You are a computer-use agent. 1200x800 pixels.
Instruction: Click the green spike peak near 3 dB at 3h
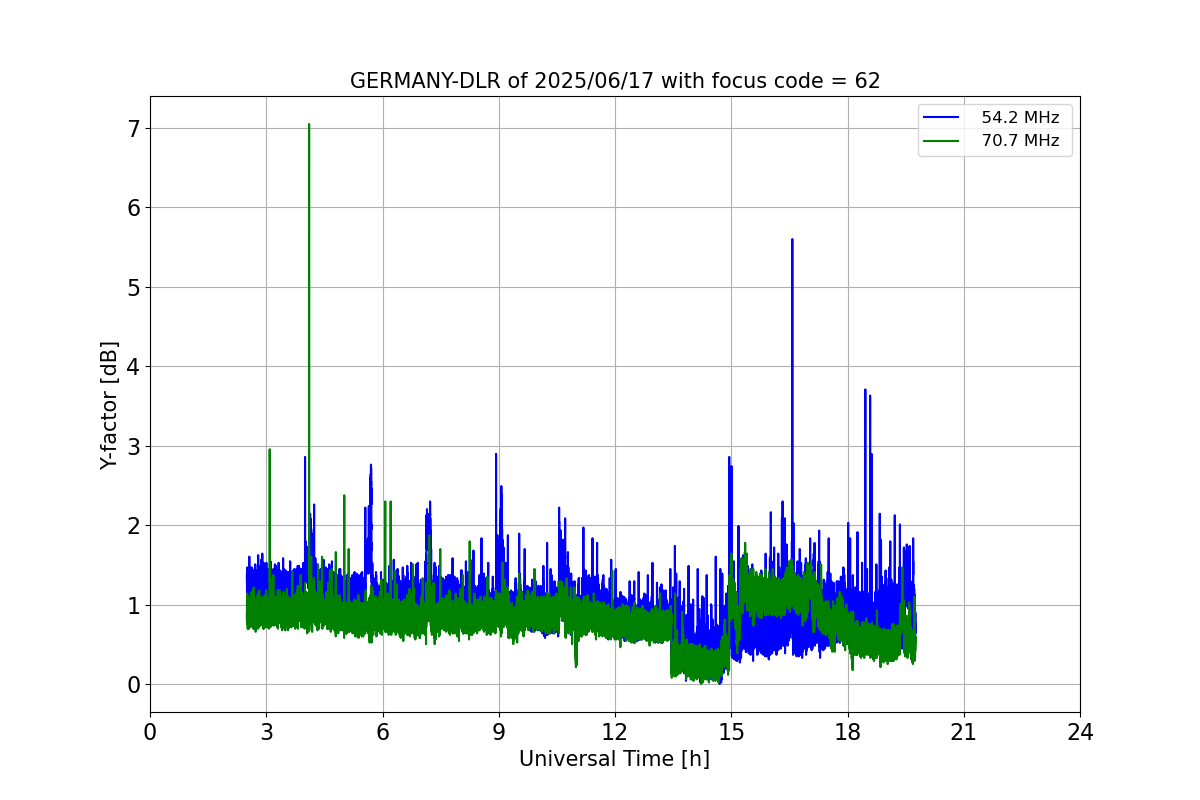(x=269, y=450)
